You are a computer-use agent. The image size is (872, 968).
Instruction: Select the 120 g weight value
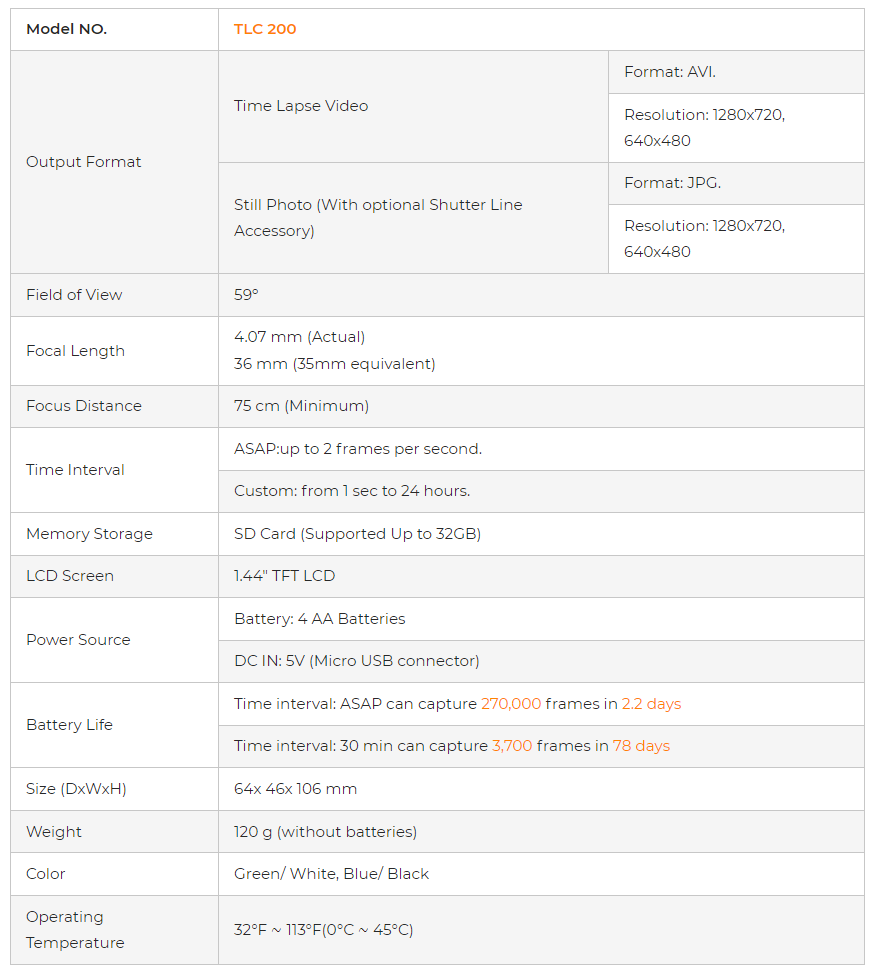click(x=325, y=832)
